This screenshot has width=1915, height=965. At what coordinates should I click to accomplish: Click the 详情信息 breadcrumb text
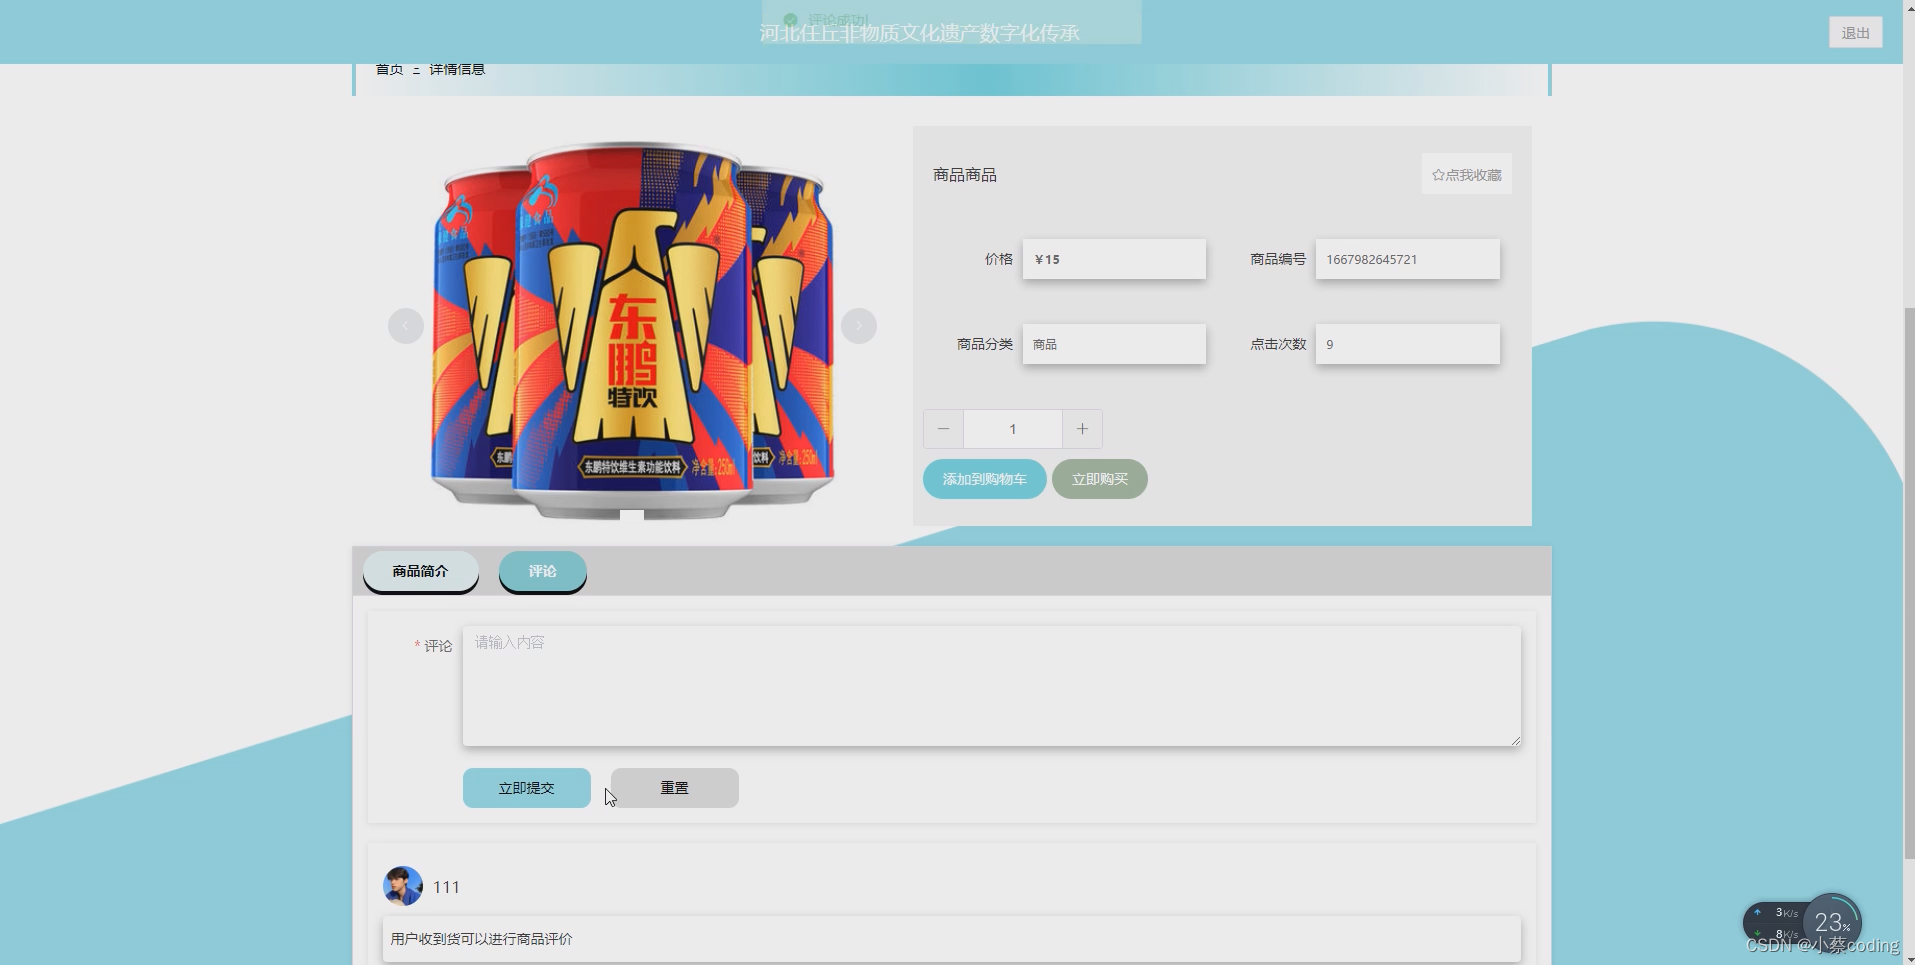457,69
